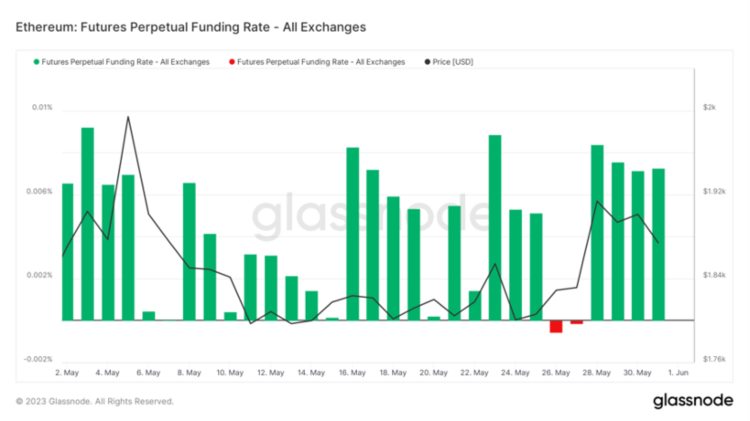Click the '2. May' x-axis label
Image resolution: width=750 pixels, height=421 pixels.
[67, 372]
